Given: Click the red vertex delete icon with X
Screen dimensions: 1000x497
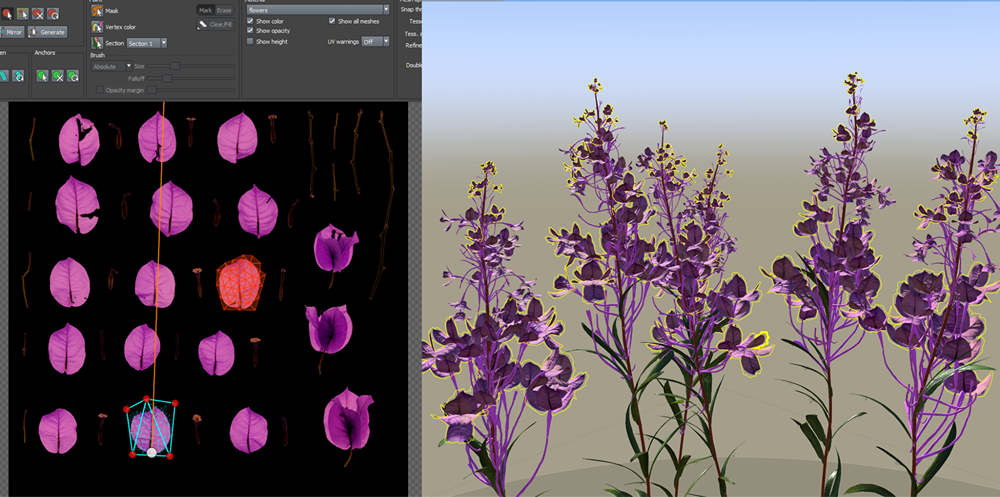Looking at the screenshot, I should (x=38, y=14).
